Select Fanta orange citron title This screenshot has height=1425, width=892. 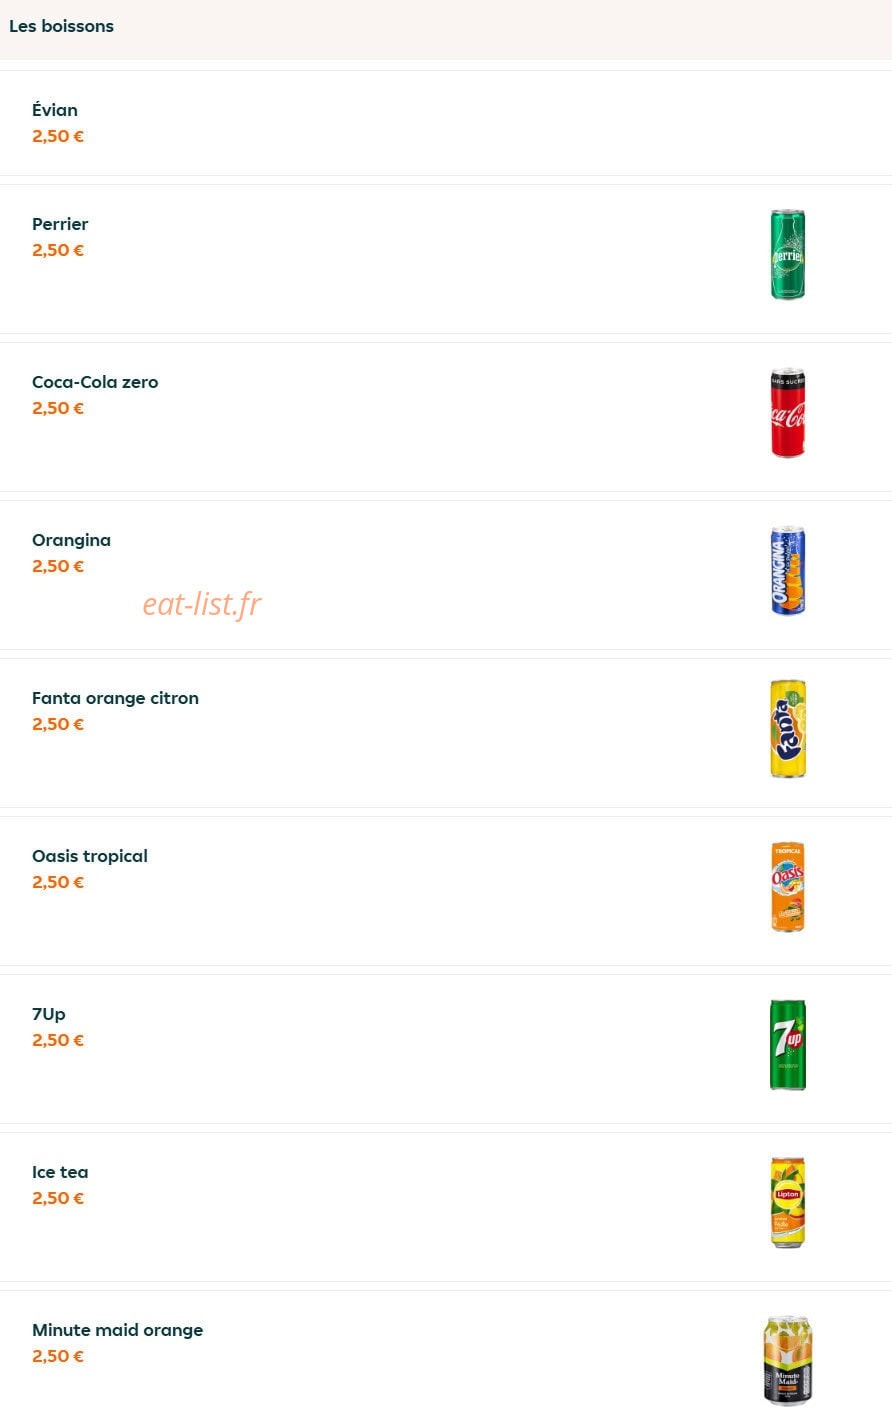pos(115,698)
